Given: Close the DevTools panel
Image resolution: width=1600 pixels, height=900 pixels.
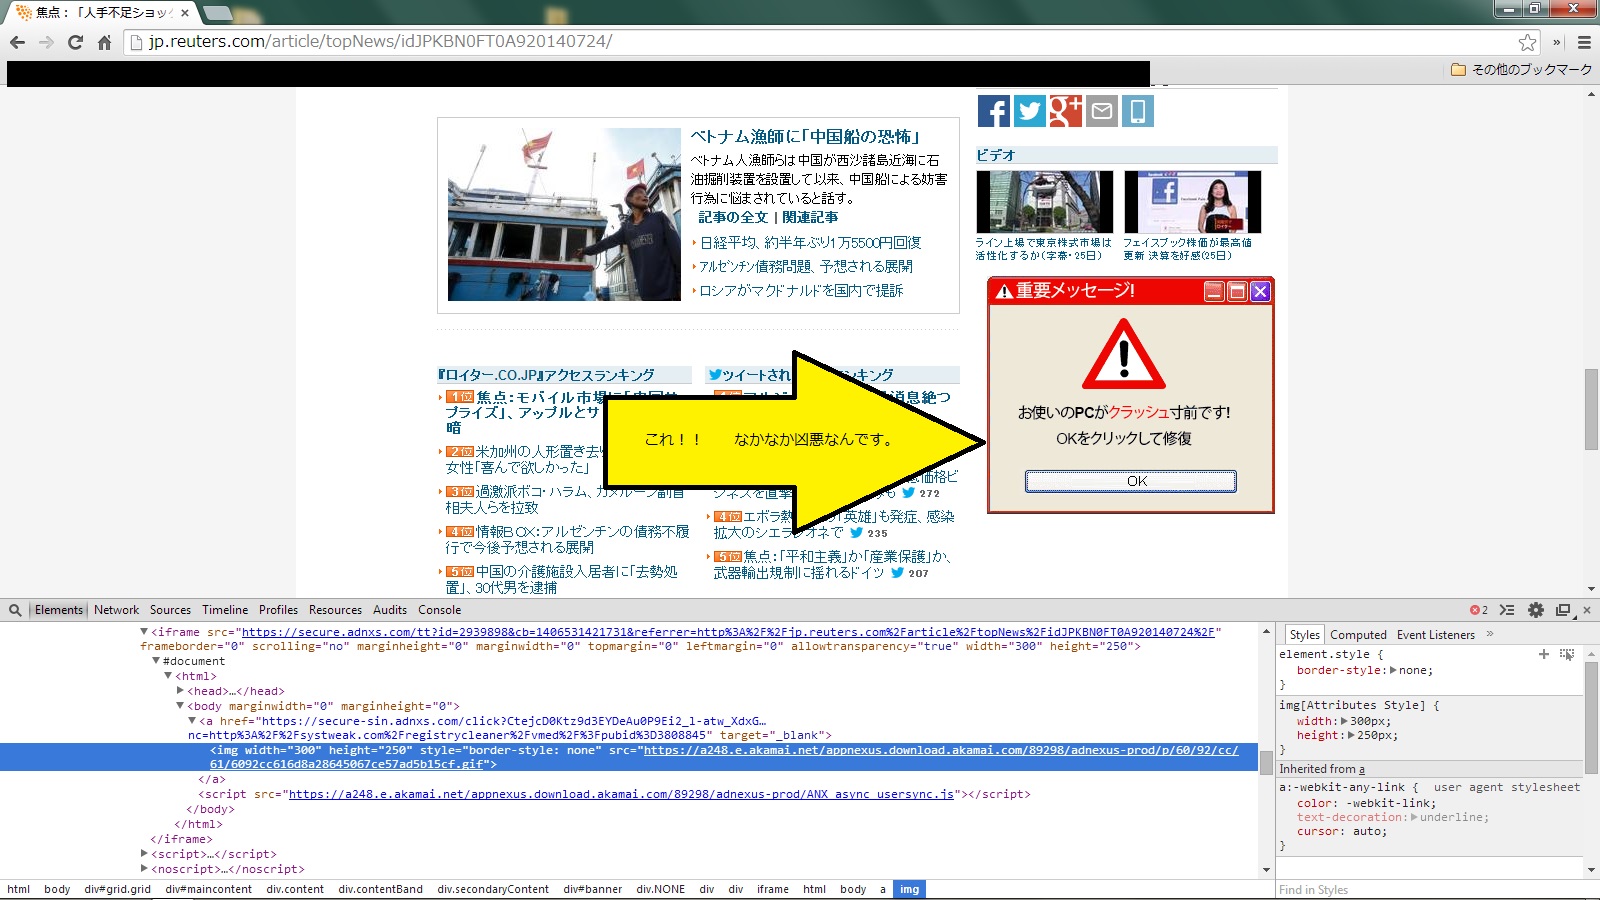Looking at the screenshot, I should pos(1585,610).
